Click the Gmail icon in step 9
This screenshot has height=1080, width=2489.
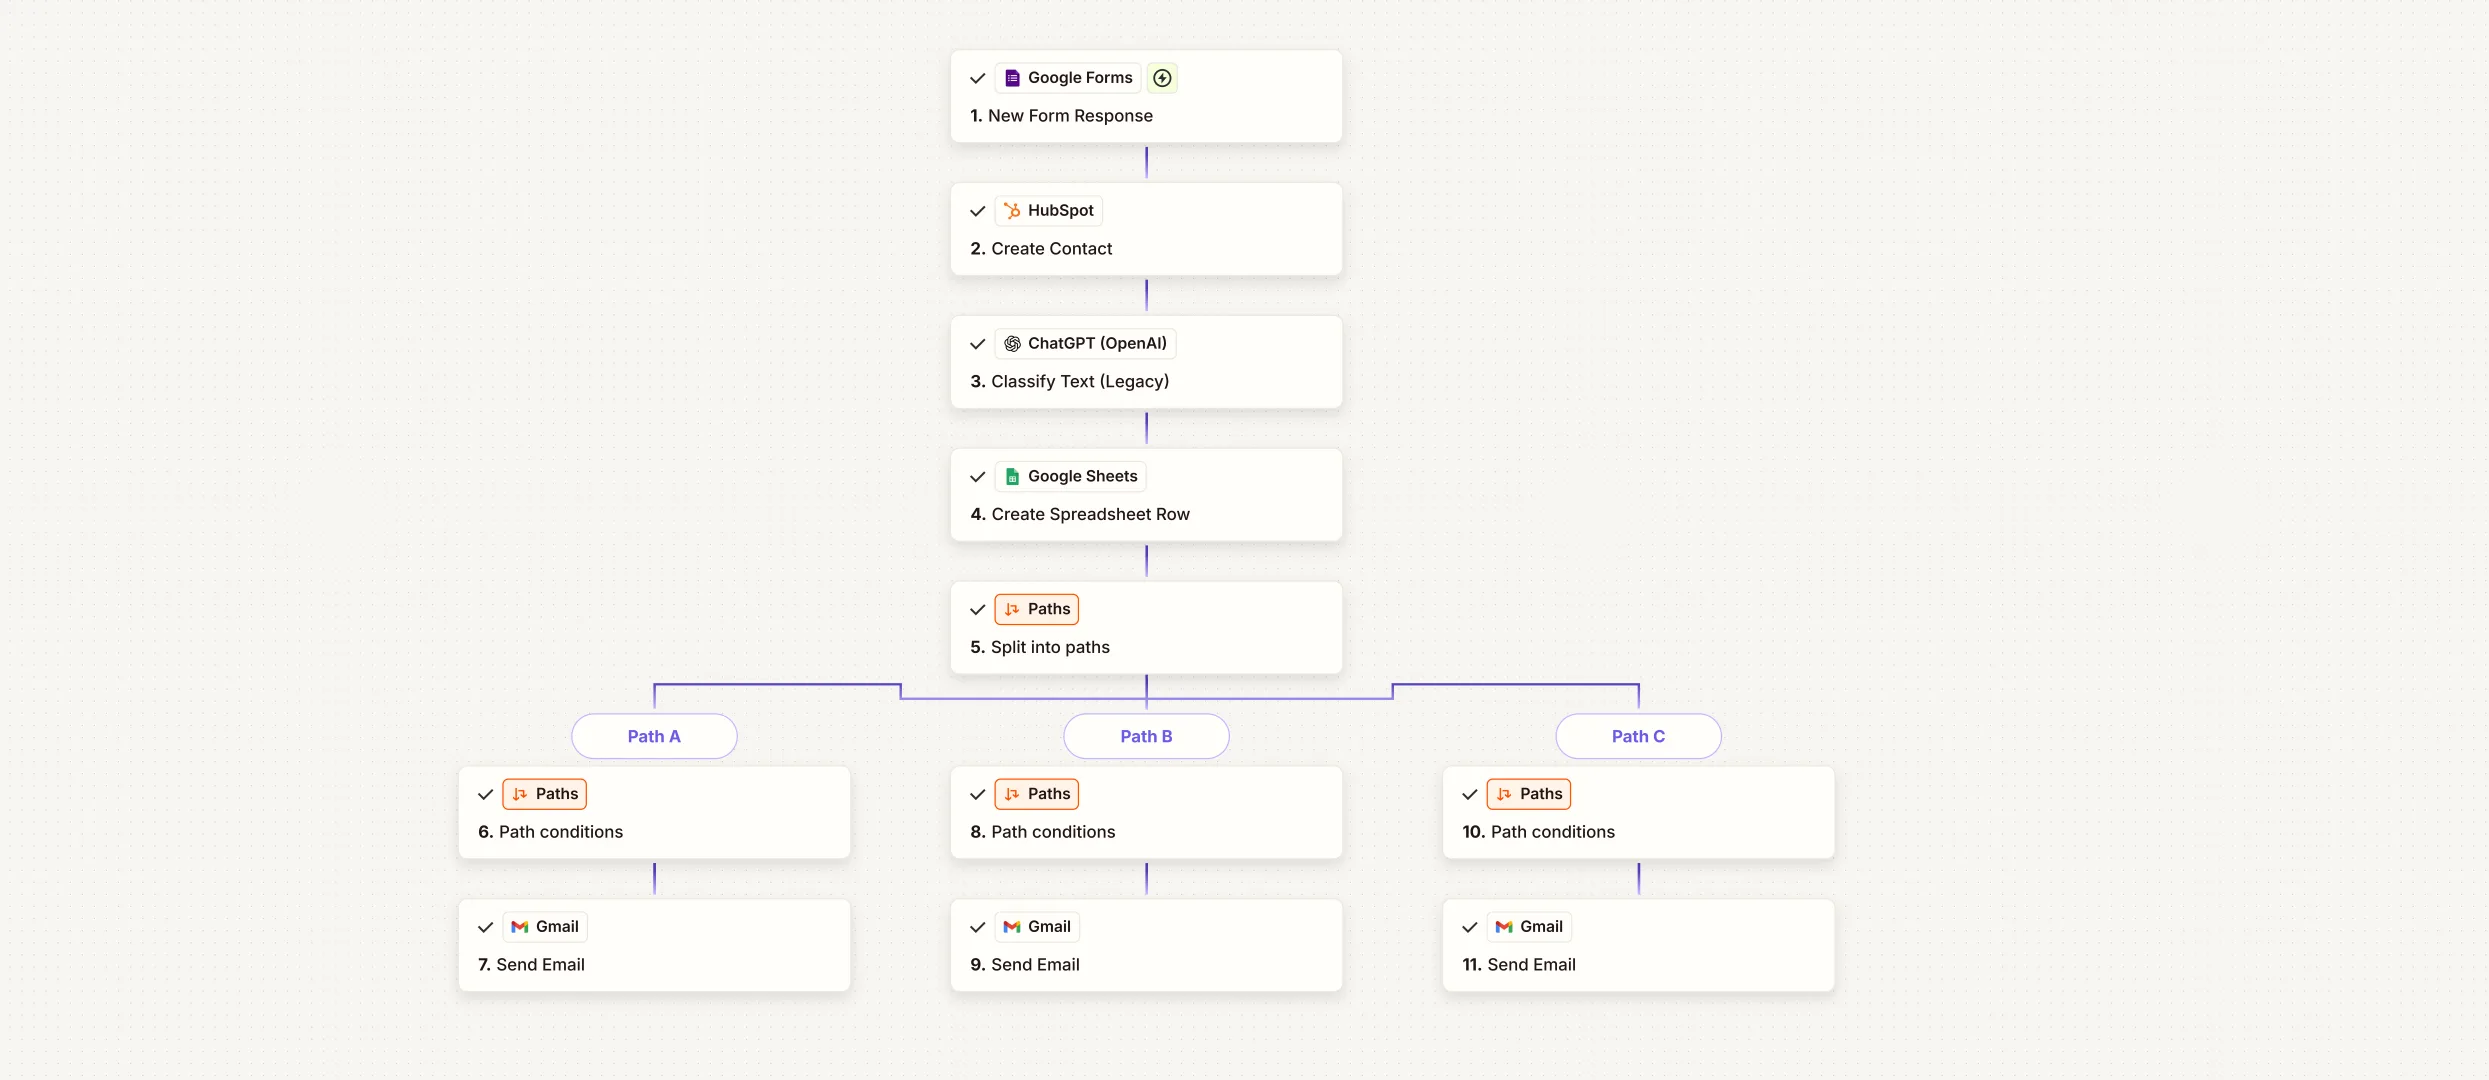(1012, 927)
